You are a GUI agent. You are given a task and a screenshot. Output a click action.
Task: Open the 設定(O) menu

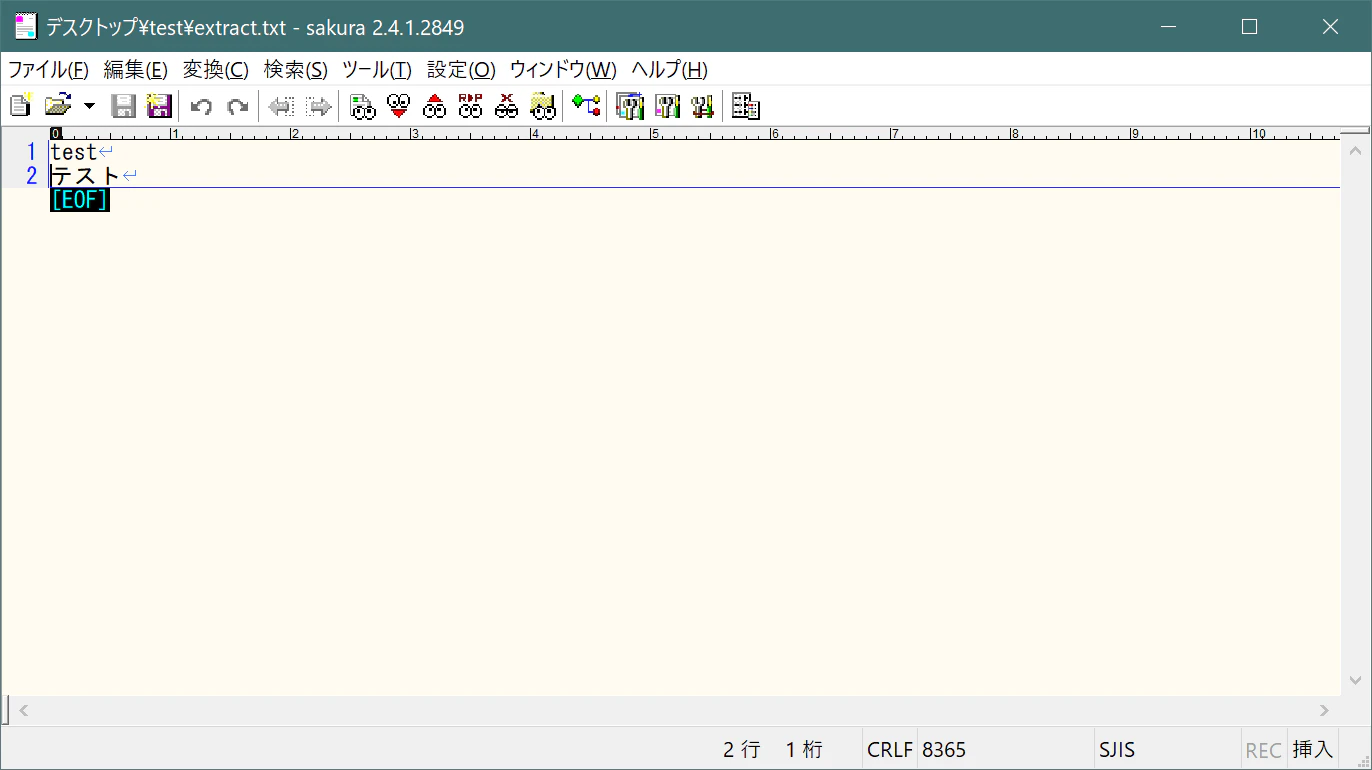click(461, 70)
